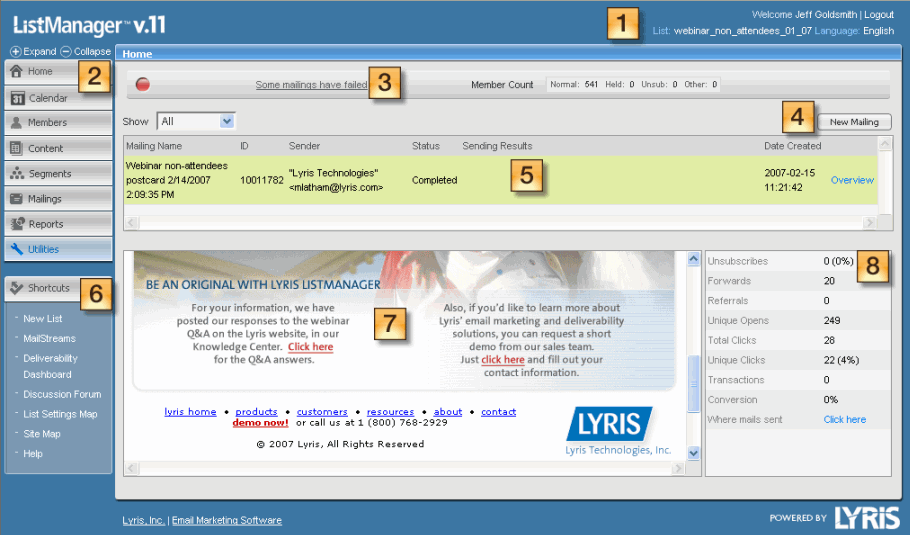The width and height of the screenshot is (910, 535).
Task: Click mailing table horizontal scroll left arrow
Action: click(x=131, y=222)
